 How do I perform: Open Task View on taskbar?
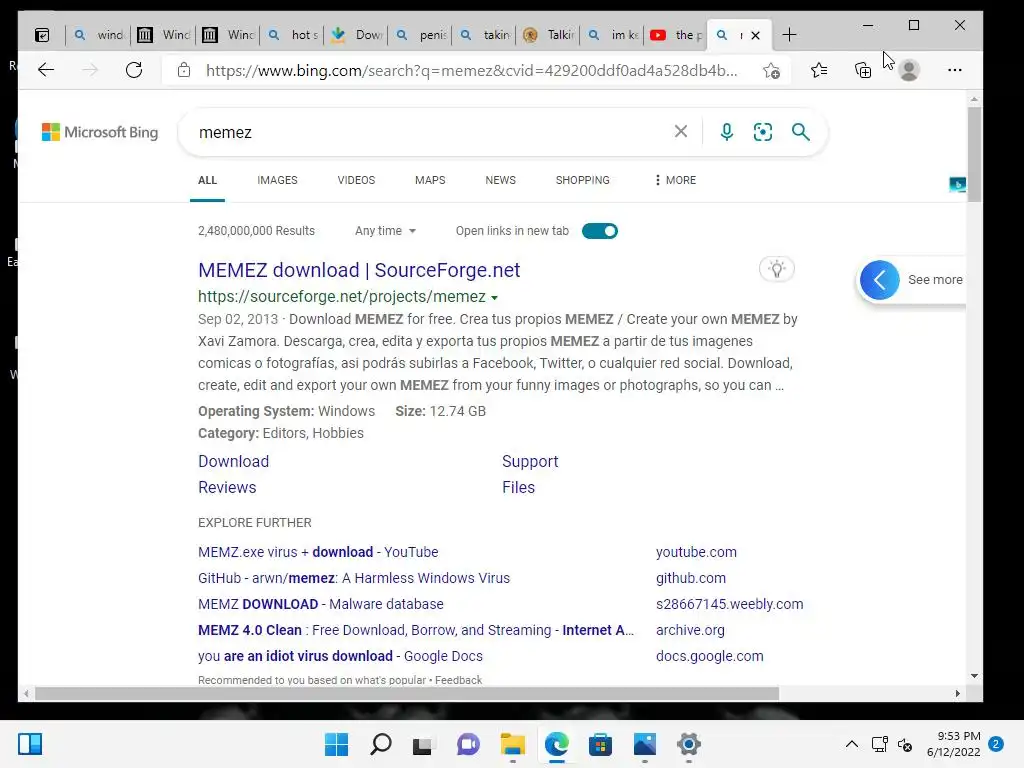pos(423,744)
